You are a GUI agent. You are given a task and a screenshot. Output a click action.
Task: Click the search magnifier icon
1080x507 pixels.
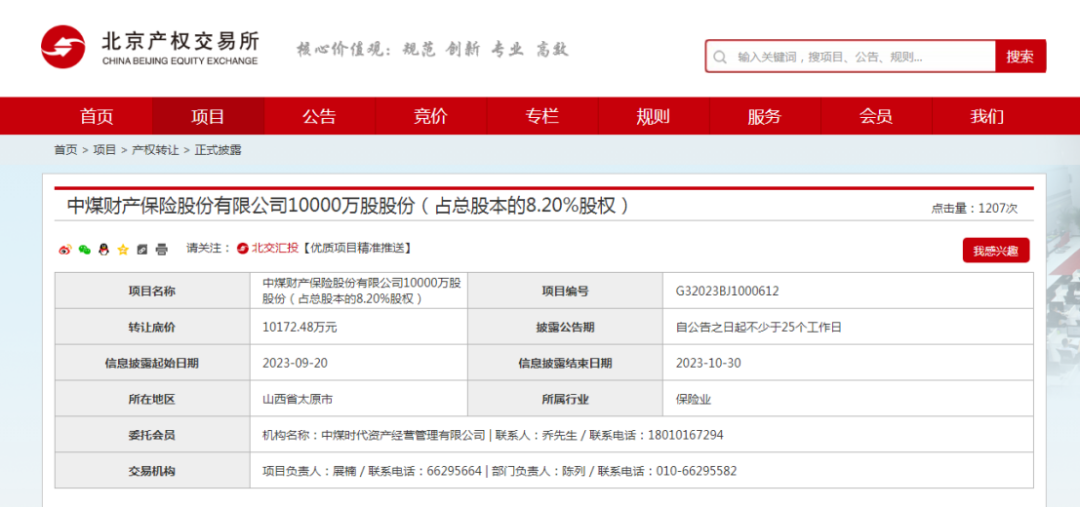[x=720, y=56]
